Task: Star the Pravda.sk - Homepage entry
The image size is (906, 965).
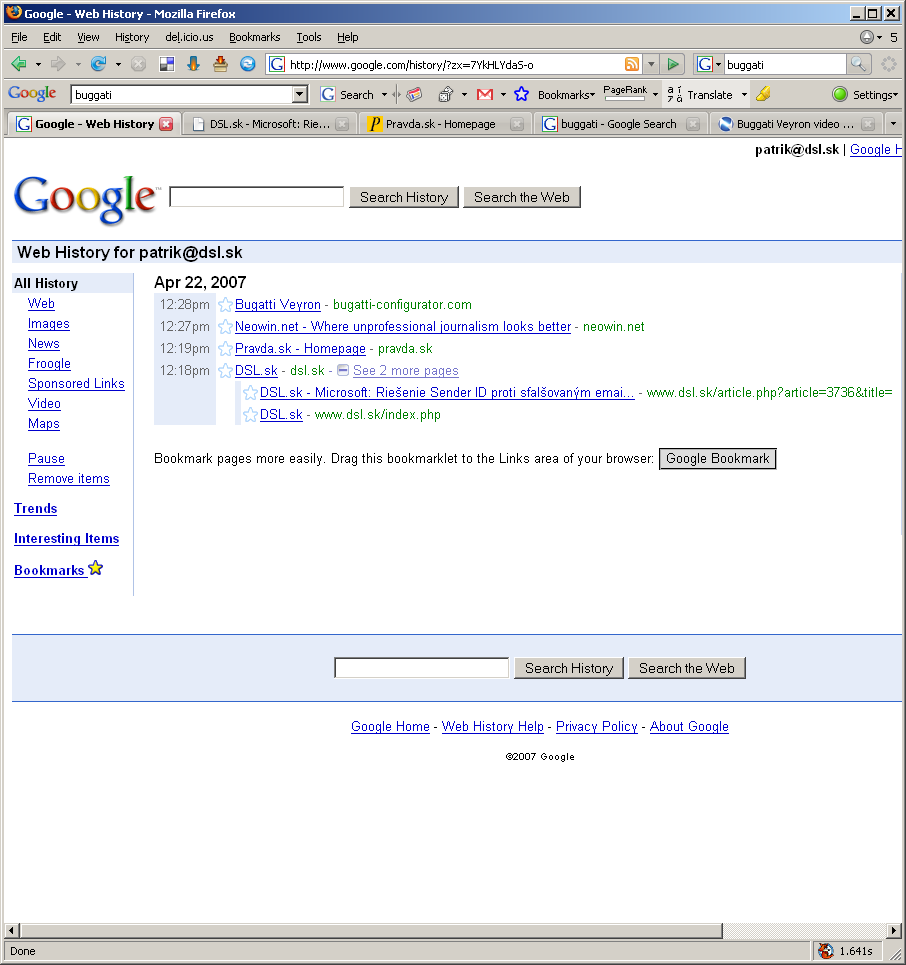Action: pyautogui.click(x=226, y=349)
